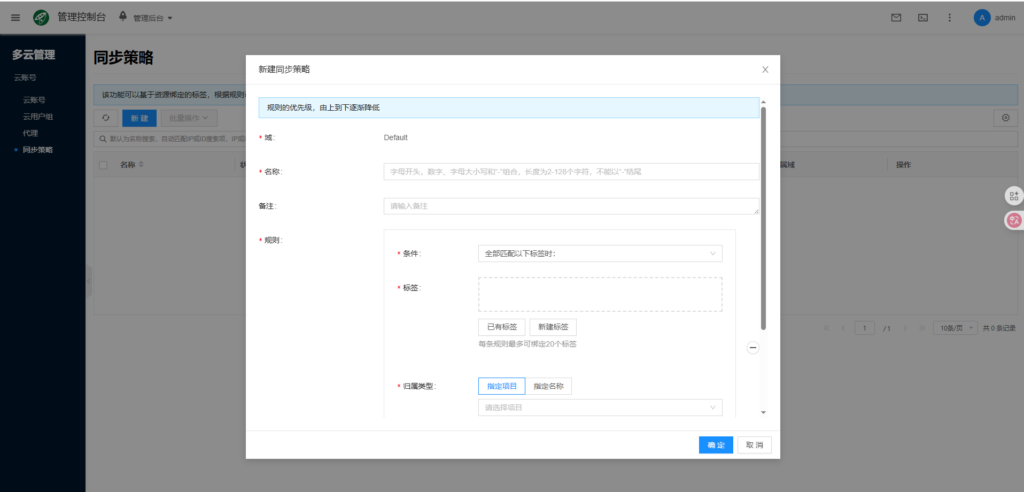The width and height of the screenshot is (1024, 492).
Task: Click the 确定 confirm button
Action: (715, 445)
